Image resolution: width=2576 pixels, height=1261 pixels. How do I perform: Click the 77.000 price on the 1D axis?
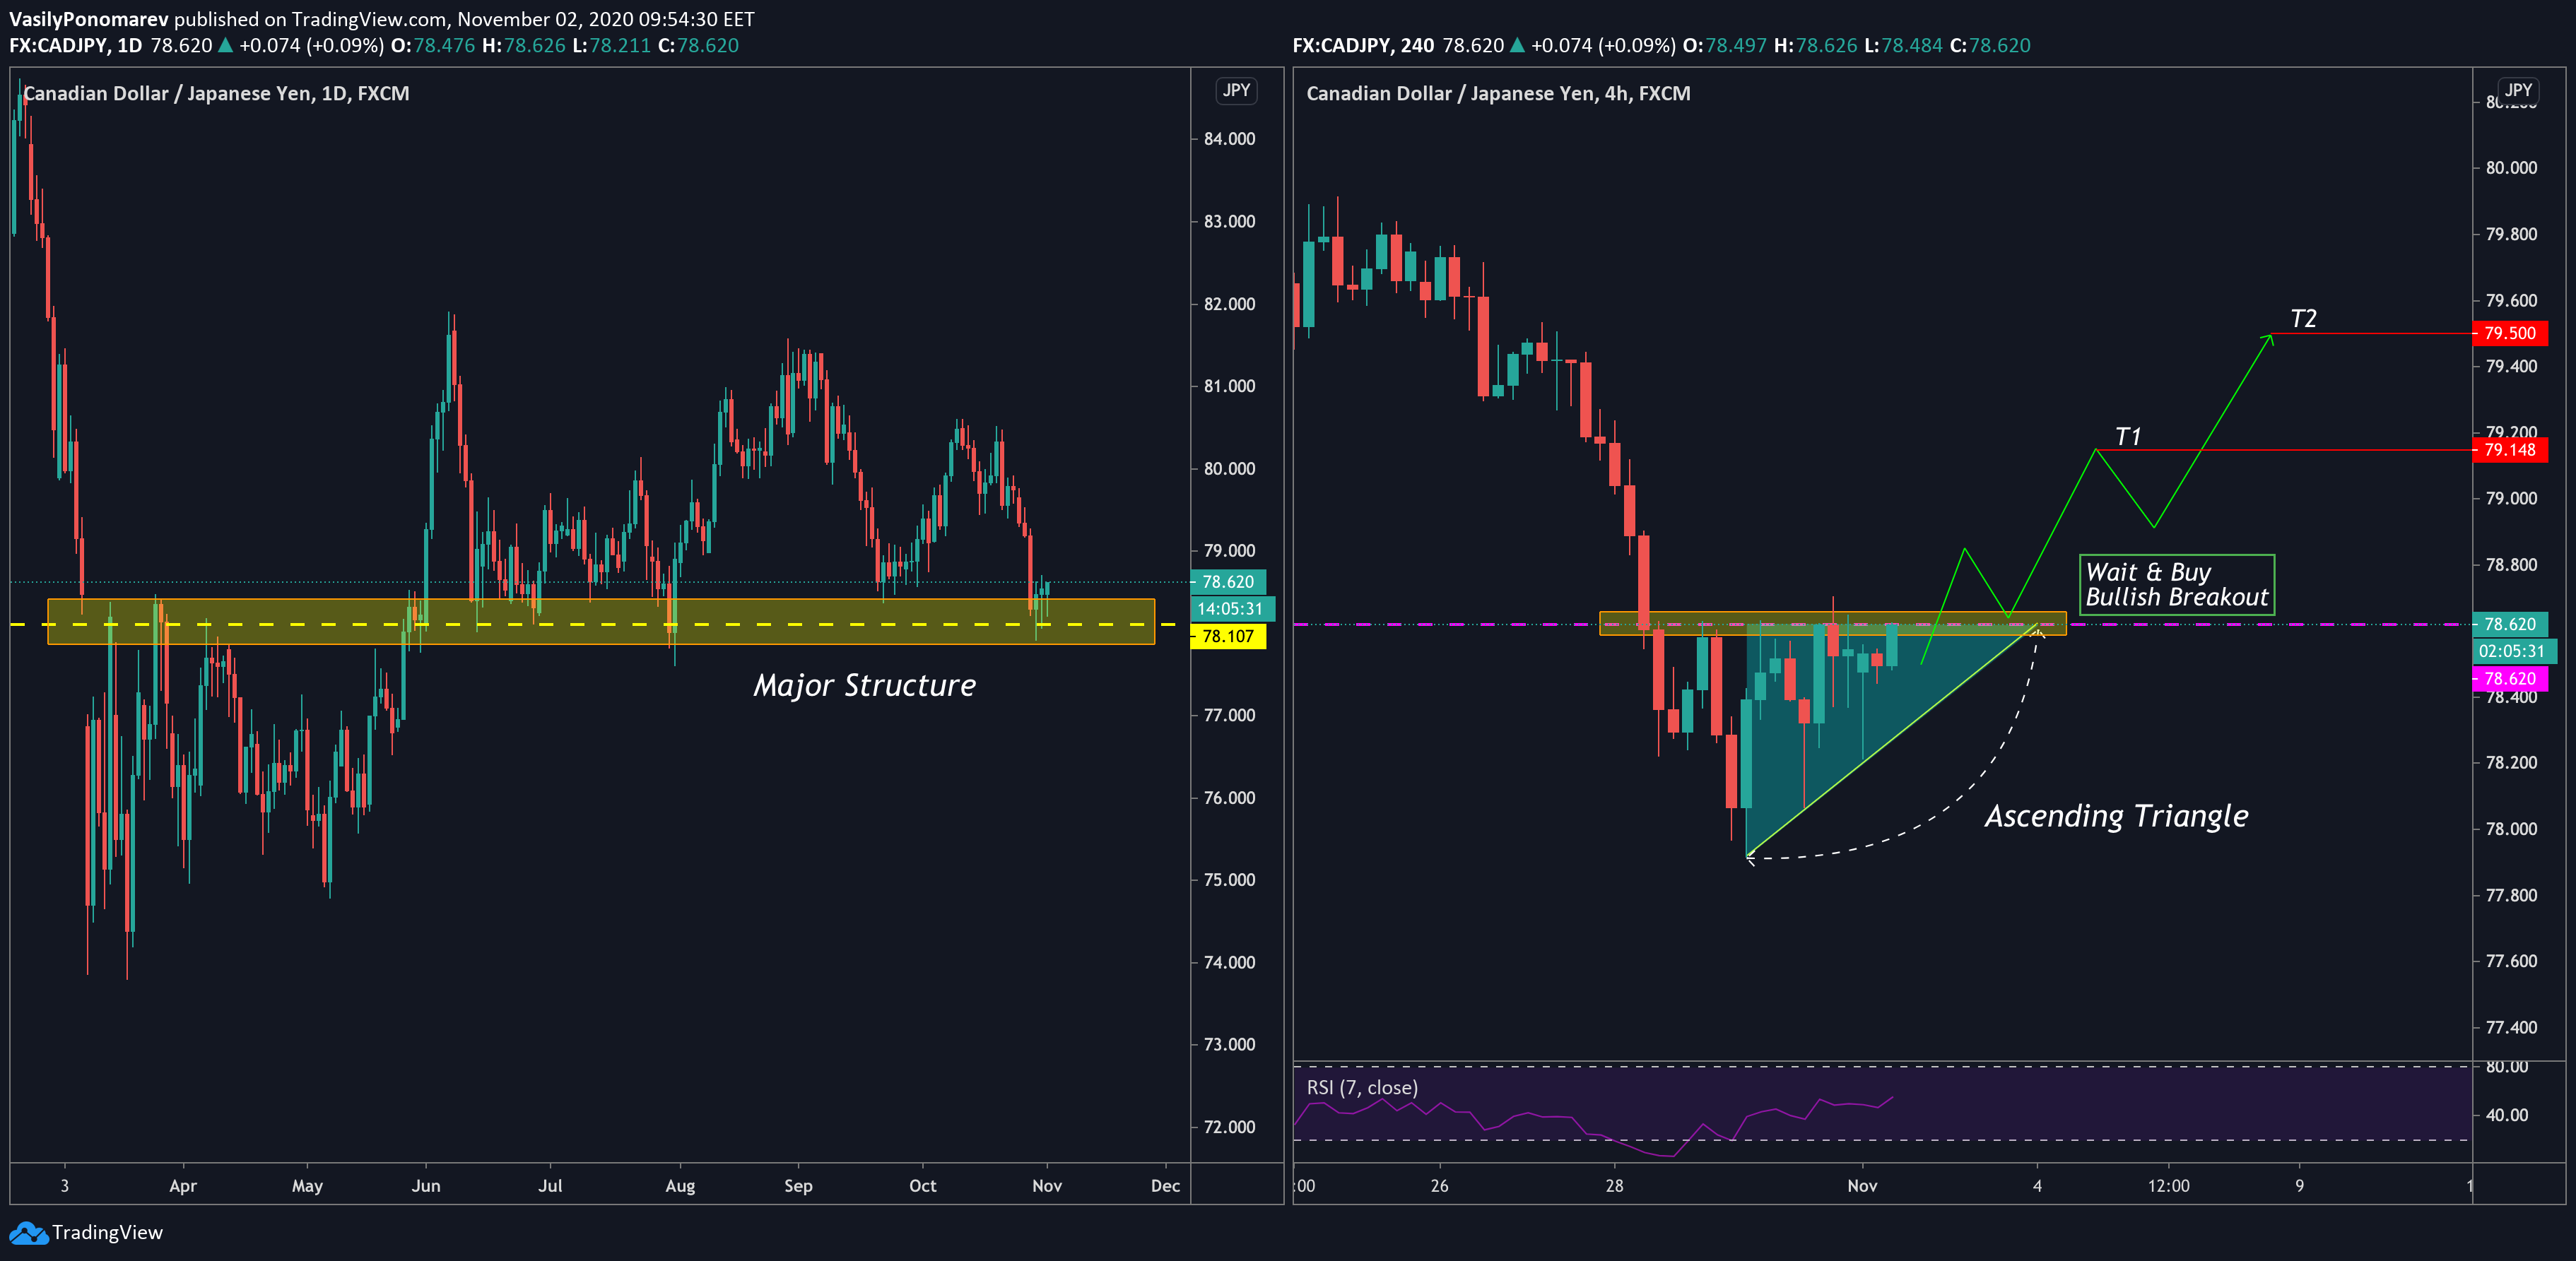(x=1229, y=716)
